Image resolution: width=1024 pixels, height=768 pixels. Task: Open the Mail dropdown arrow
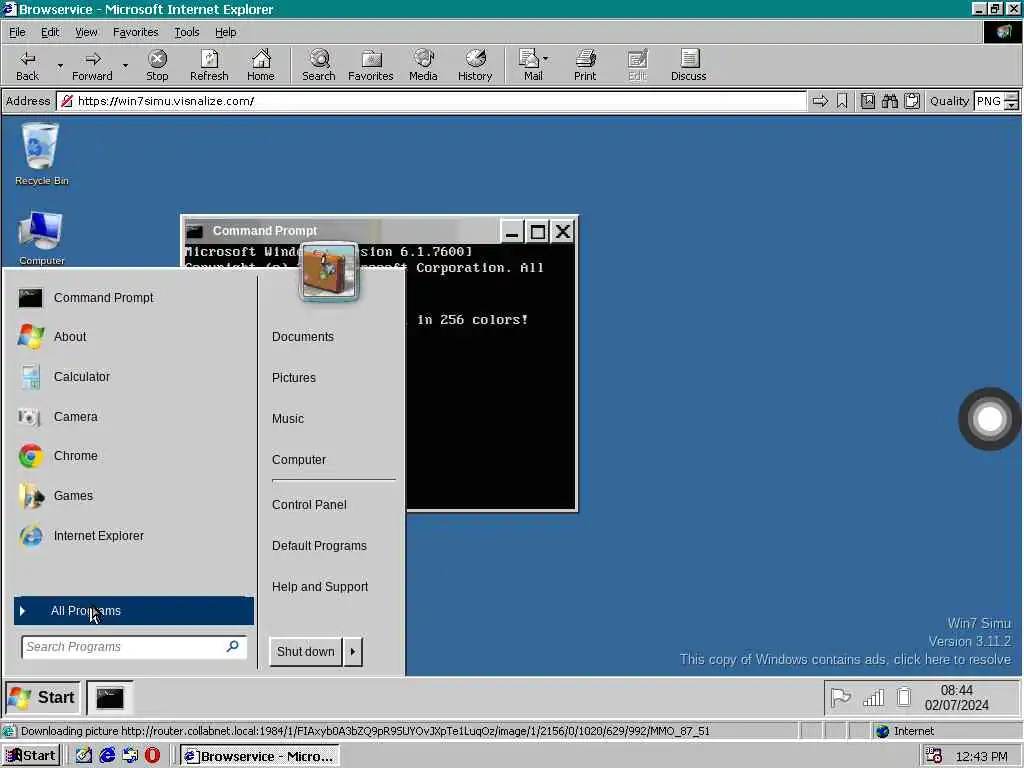coord(546,59)
